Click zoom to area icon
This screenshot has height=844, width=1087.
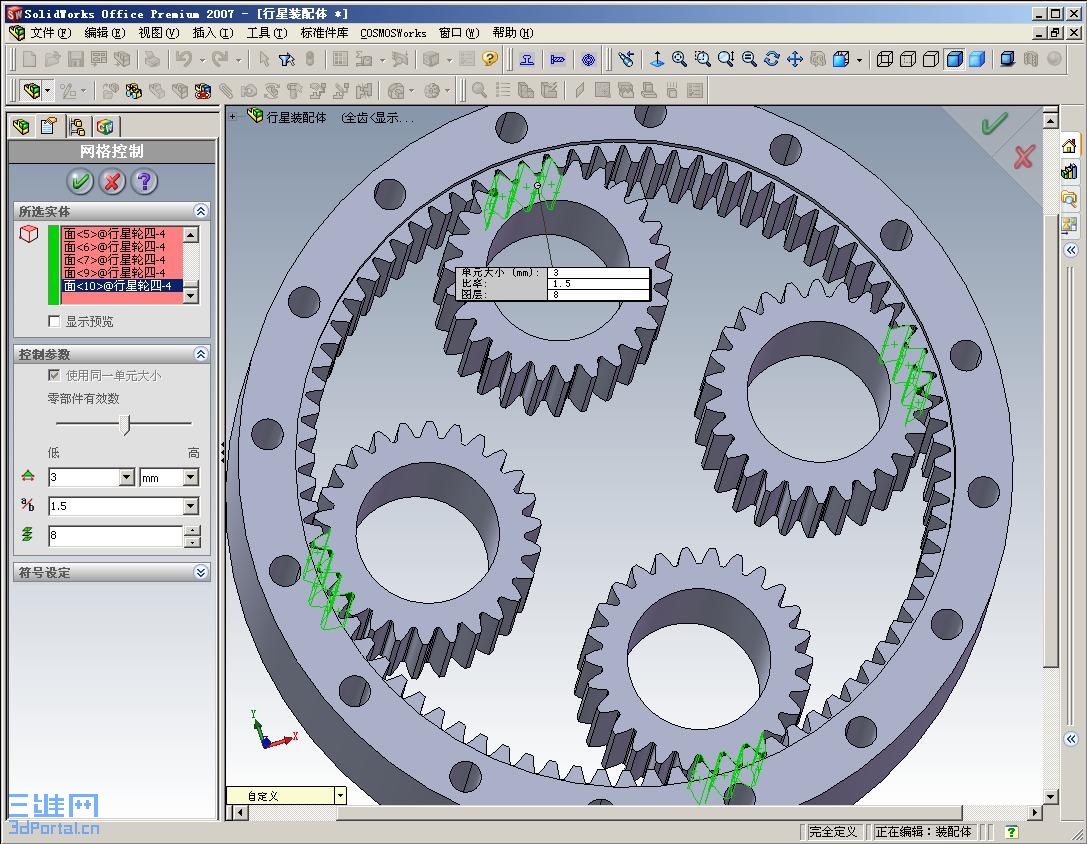pyautogui.click(x=702, y=60)
